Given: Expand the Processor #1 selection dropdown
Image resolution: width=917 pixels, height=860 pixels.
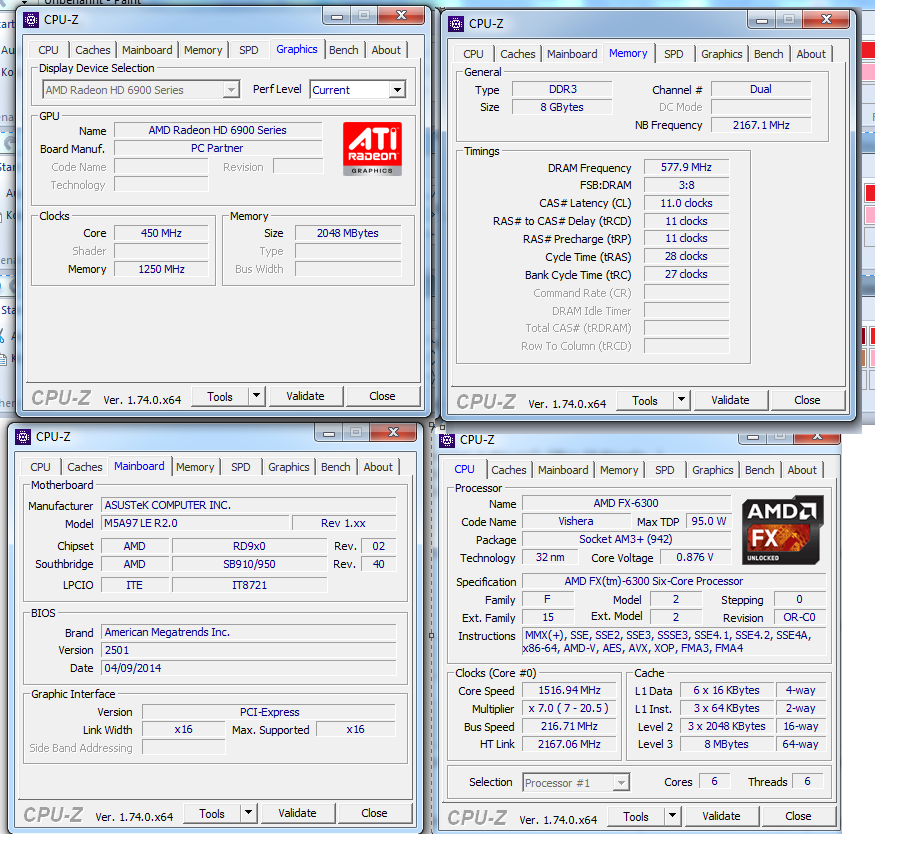Looking at the screenshot, I should tap(621, 783).
